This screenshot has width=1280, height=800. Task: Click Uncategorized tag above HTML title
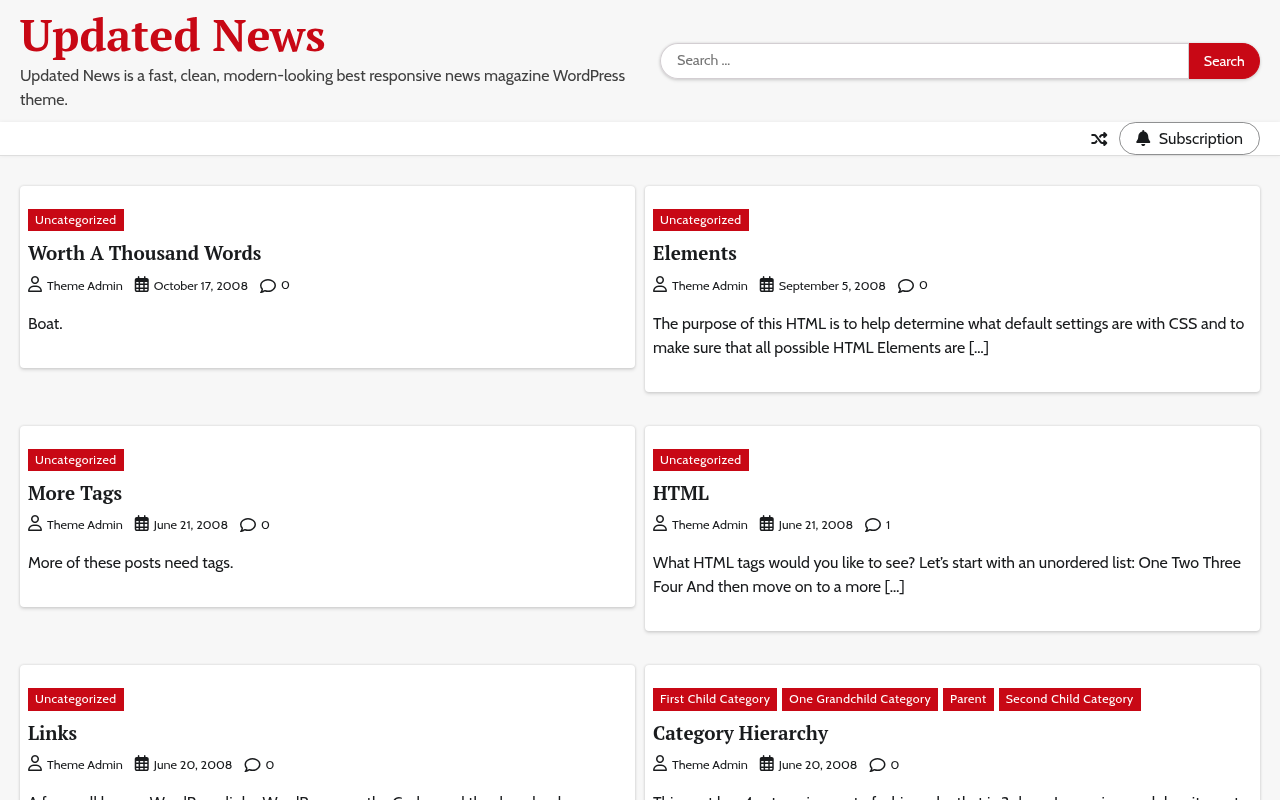[701, 460]
